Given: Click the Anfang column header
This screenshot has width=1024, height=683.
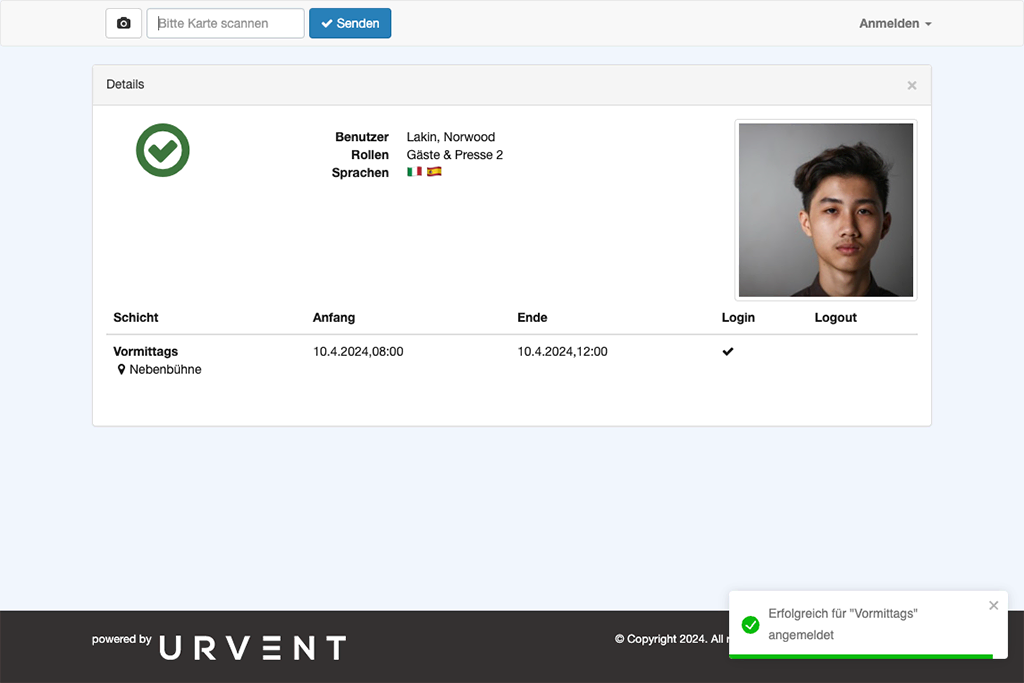Looking at the screenshot, I should point(334,317).
